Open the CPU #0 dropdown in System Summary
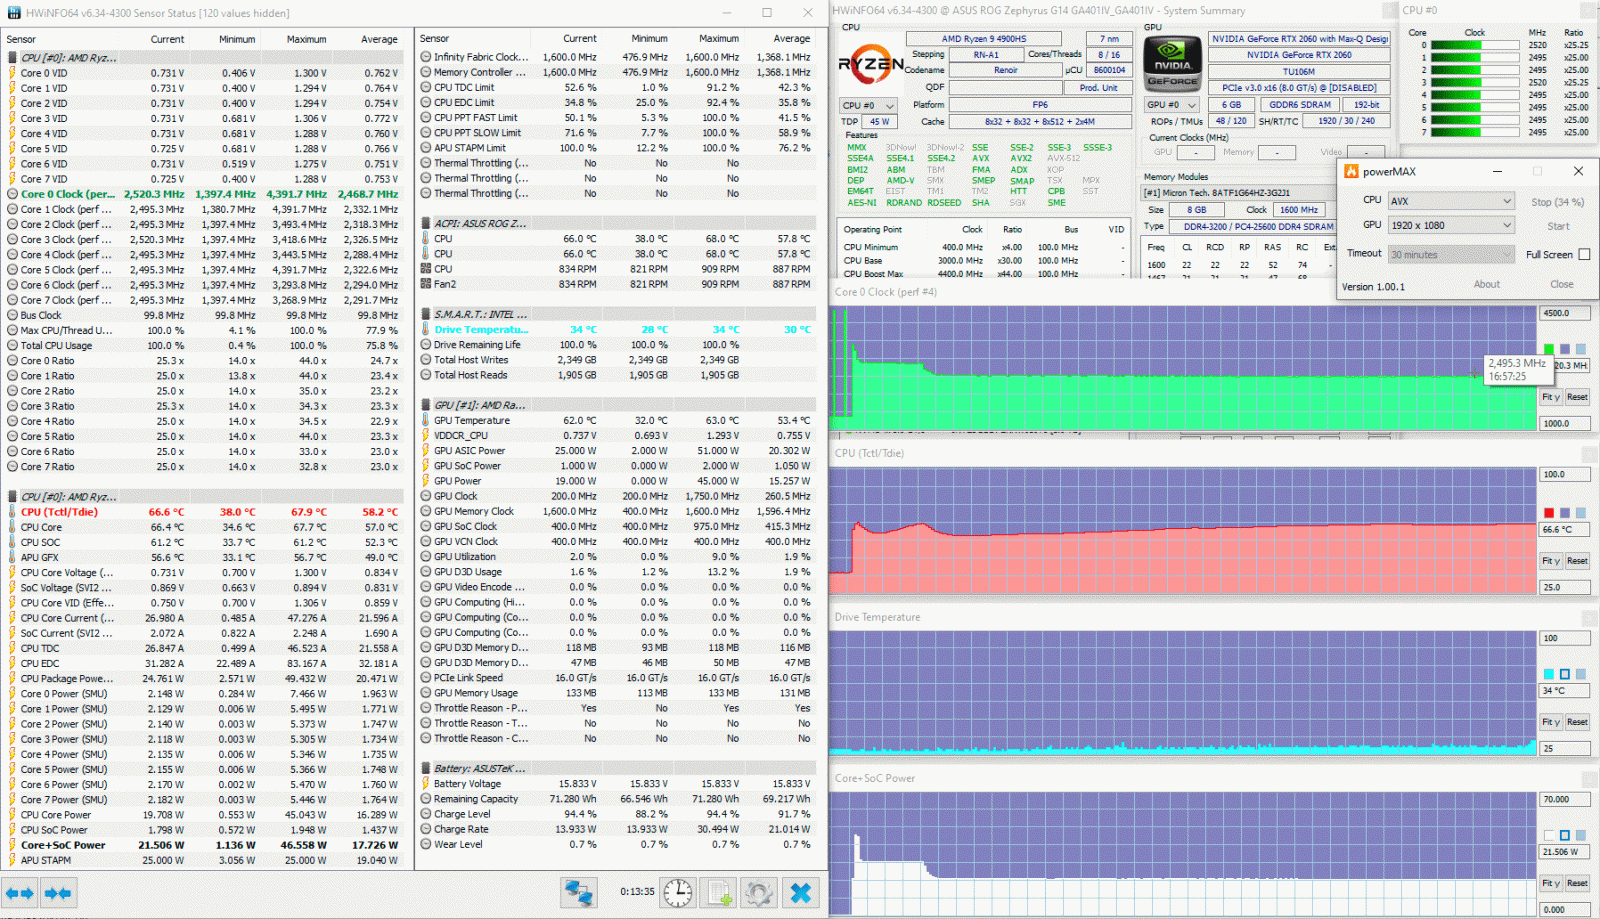Screen dimensions: 1600x919 point(868,105)
